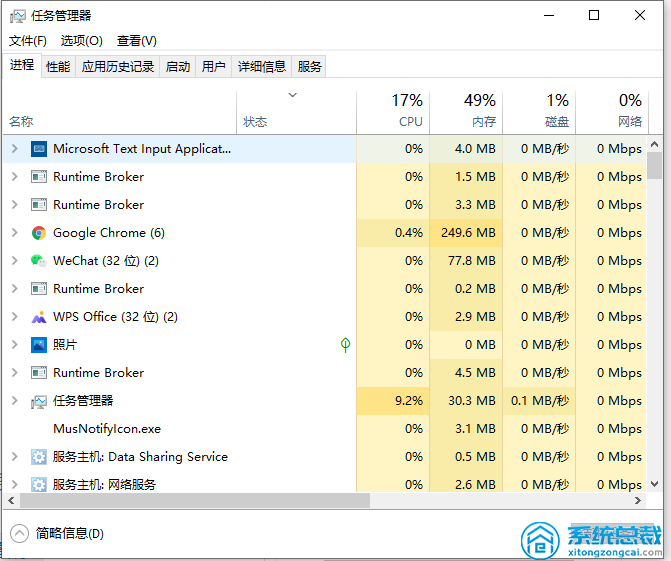Screen dimensions: 671x561
Task: Click the 249.6 MB memory value
Action: coord(469,233)
